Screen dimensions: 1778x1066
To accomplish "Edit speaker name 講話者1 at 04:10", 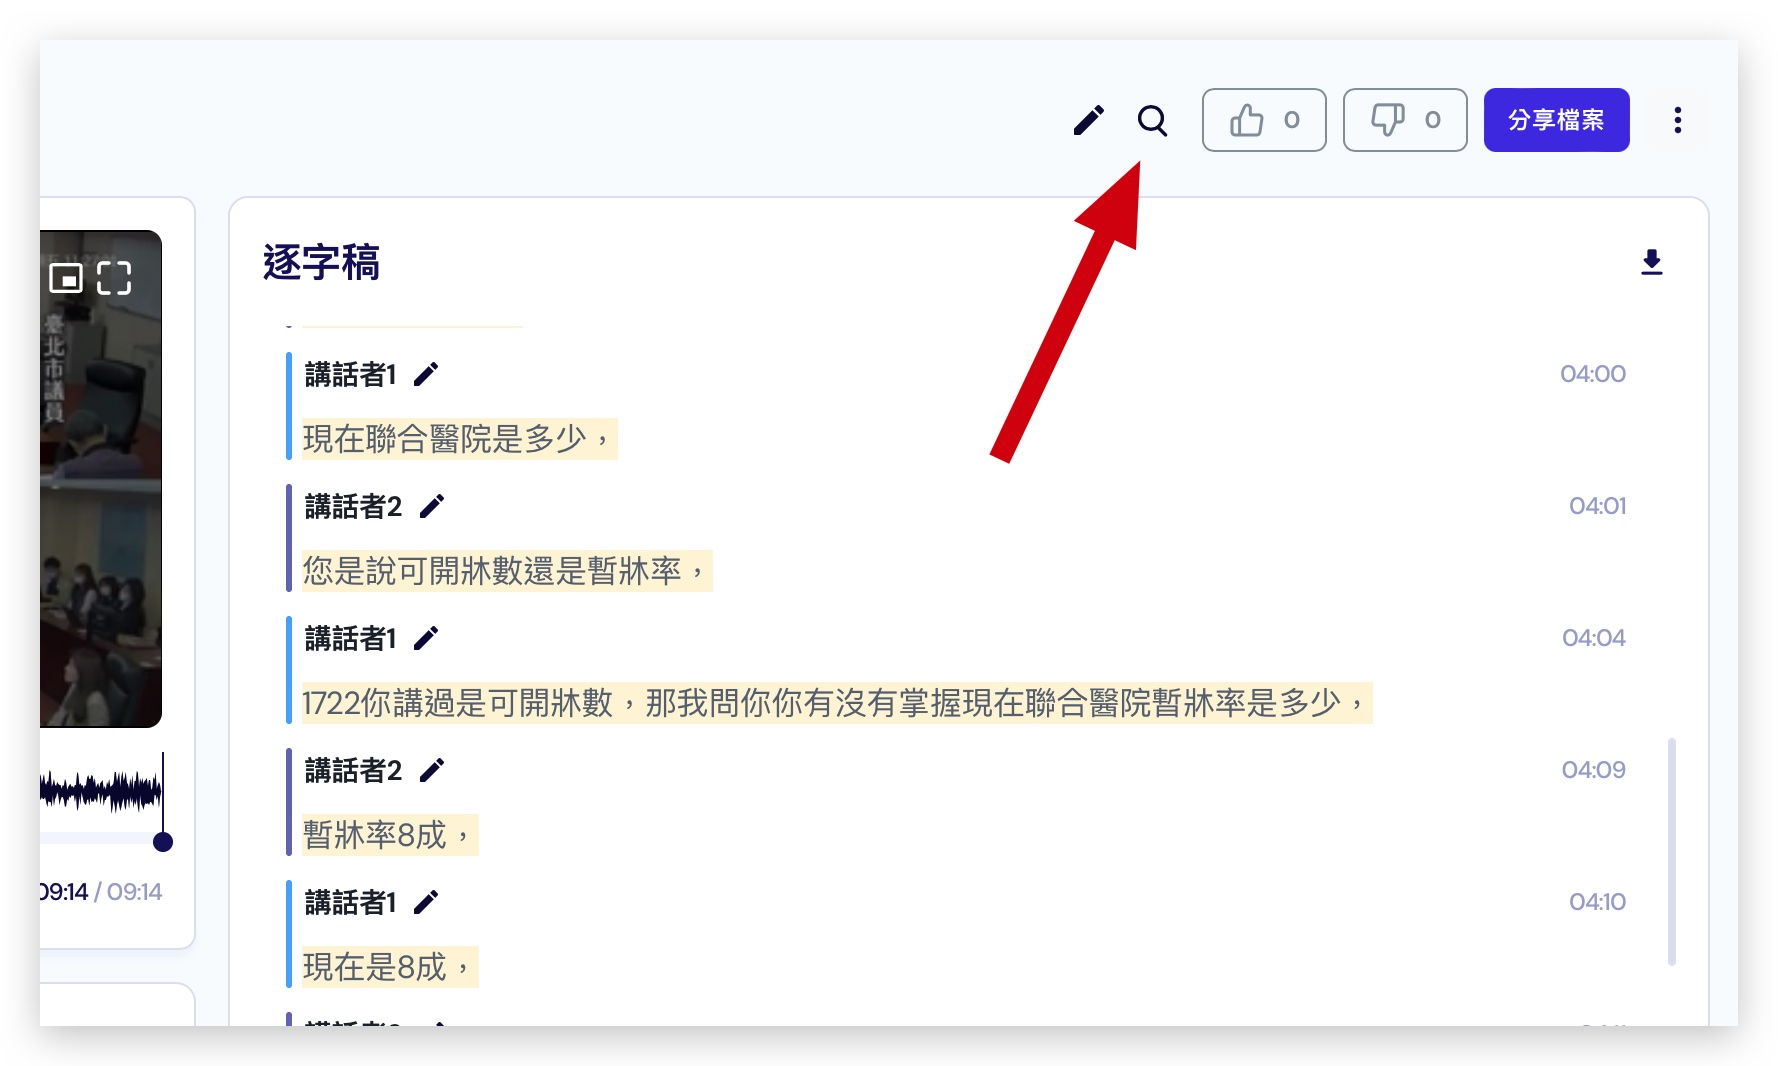I will pyautogui.click(x=426, y=903).
